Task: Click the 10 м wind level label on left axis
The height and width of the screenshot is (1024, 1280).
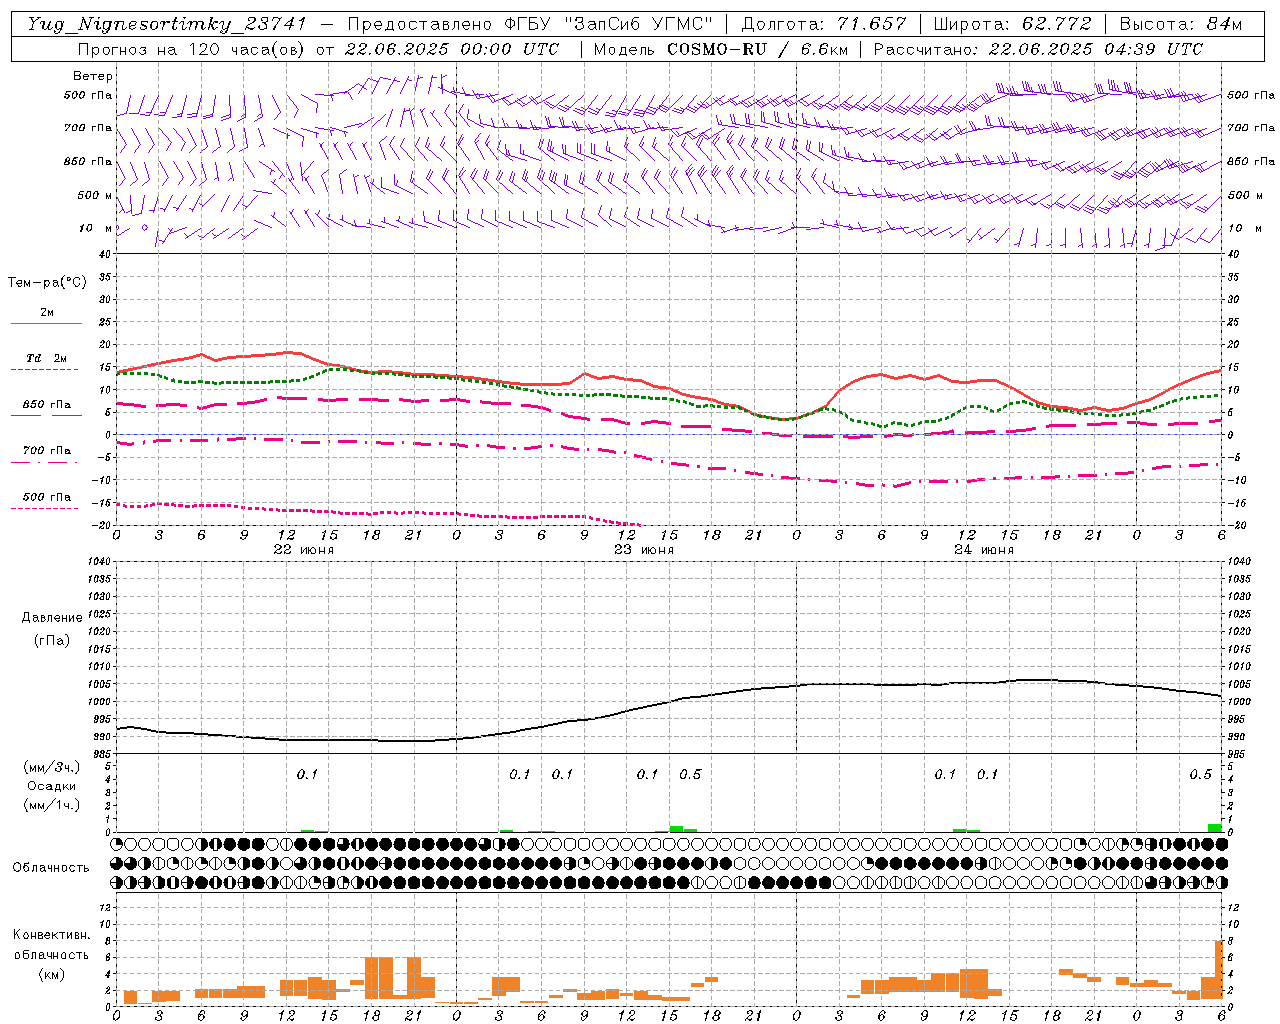Action: (96, 228)
